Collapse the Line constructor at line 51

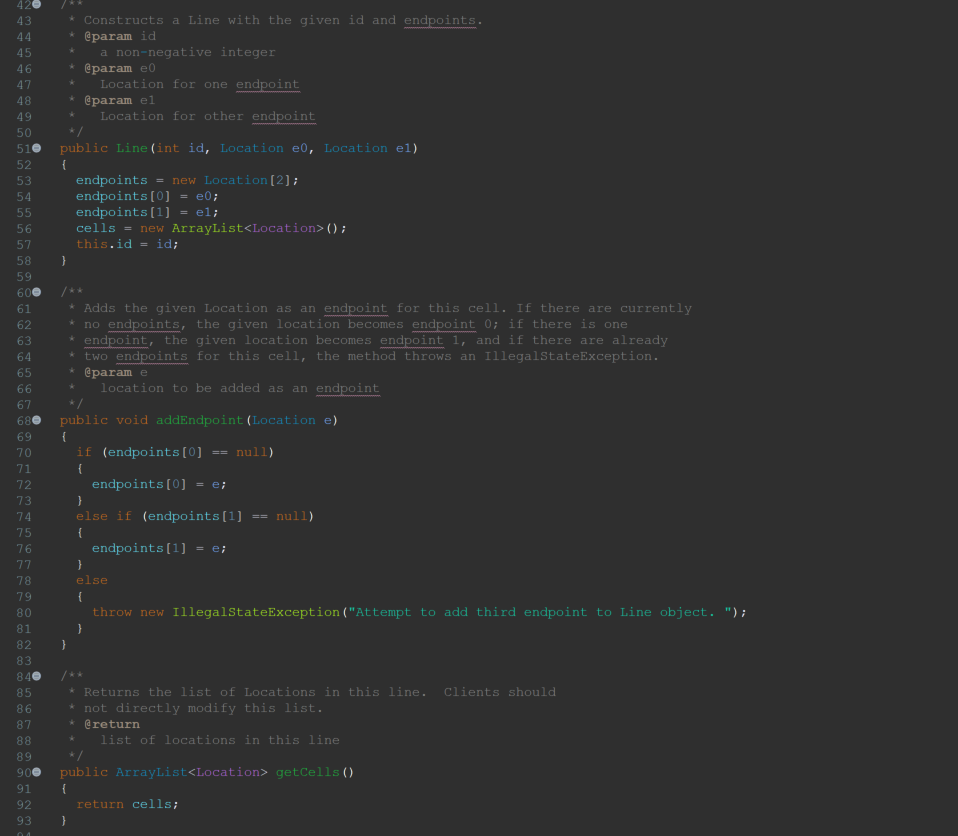tap(37, 148)
